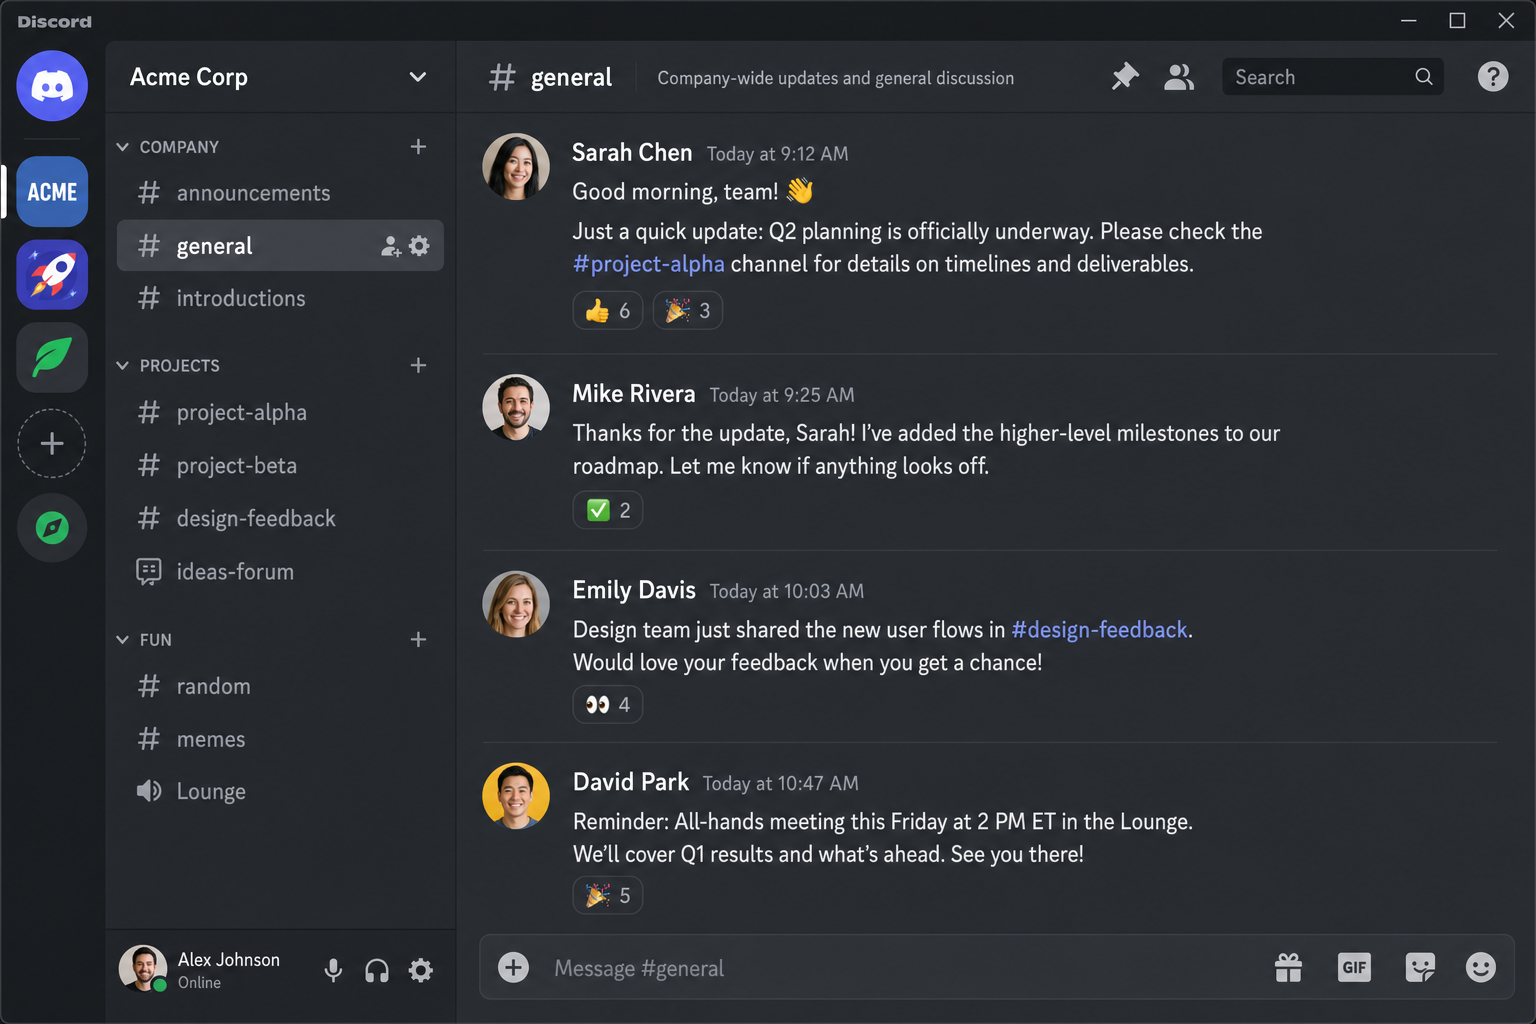Open the GIF picker
The height and width of the screenshot is (1024, 1536).
[x=1354, y=967]
